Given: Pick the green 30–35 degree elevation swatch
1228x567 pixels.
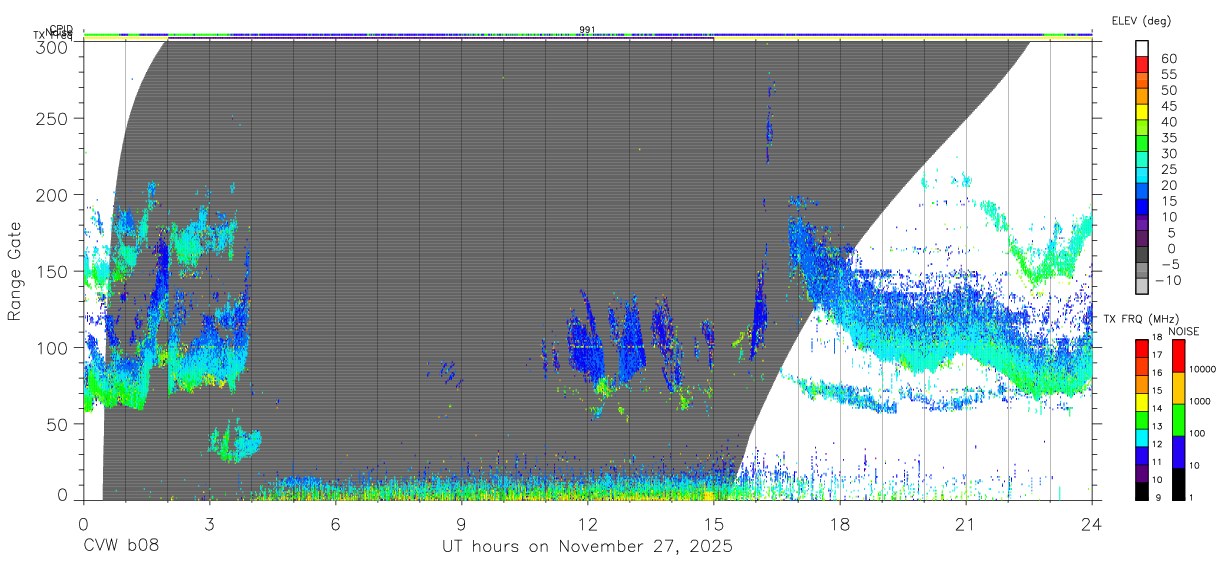Looking at the screenshot, I should click(1142, 143).
